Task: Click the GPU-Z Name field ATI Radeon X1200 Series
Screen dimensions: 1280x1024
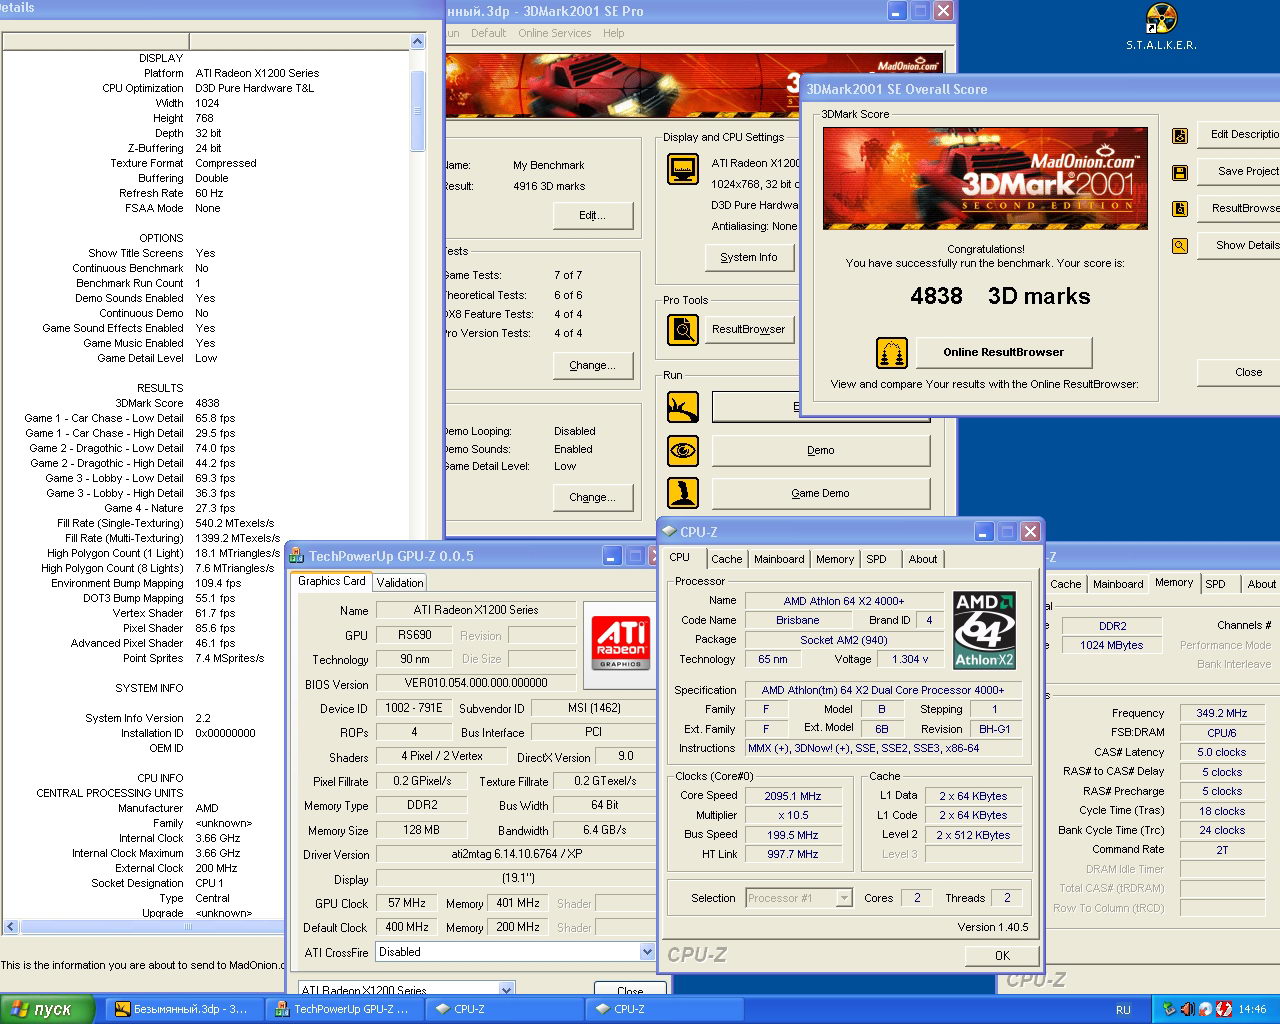Action: pyautogui.click(x=476, y=610)
